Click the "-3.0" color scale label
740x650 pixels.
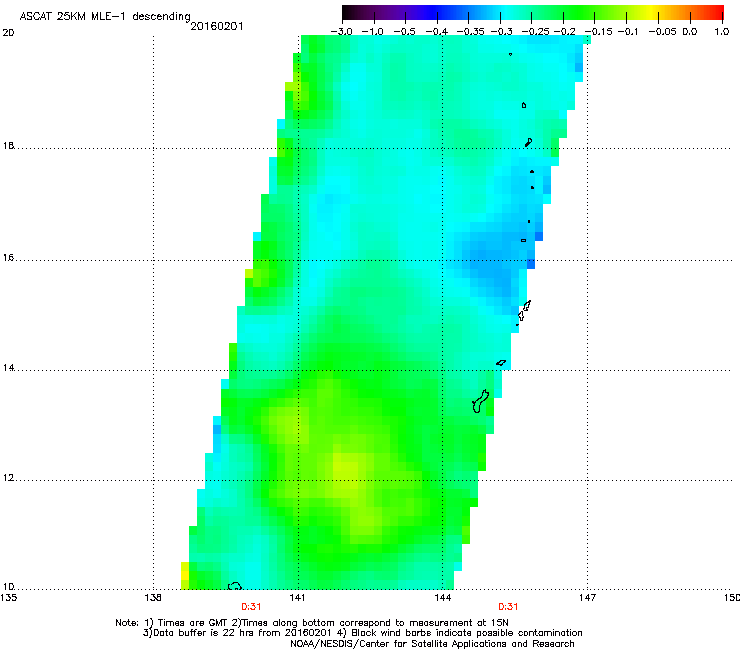(x=341, y=32)
